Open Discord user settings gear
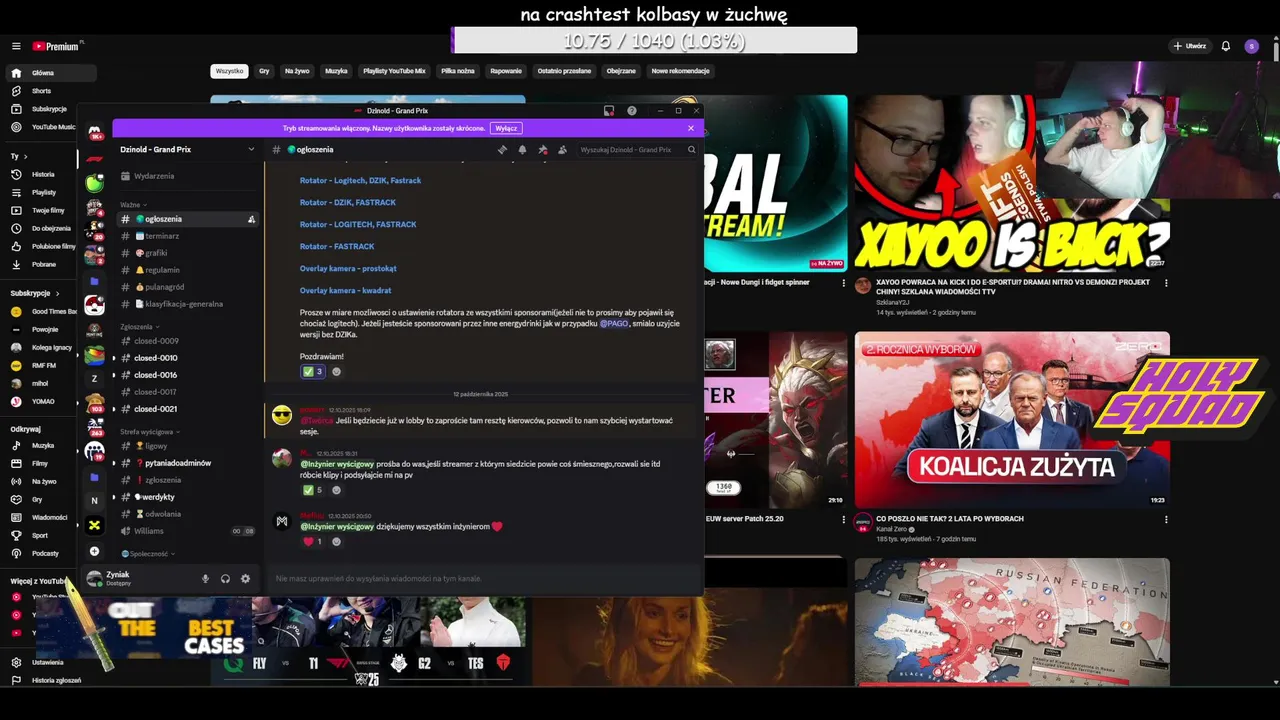The height and width of the screenshot is (720, 1280). pos(245,578)
